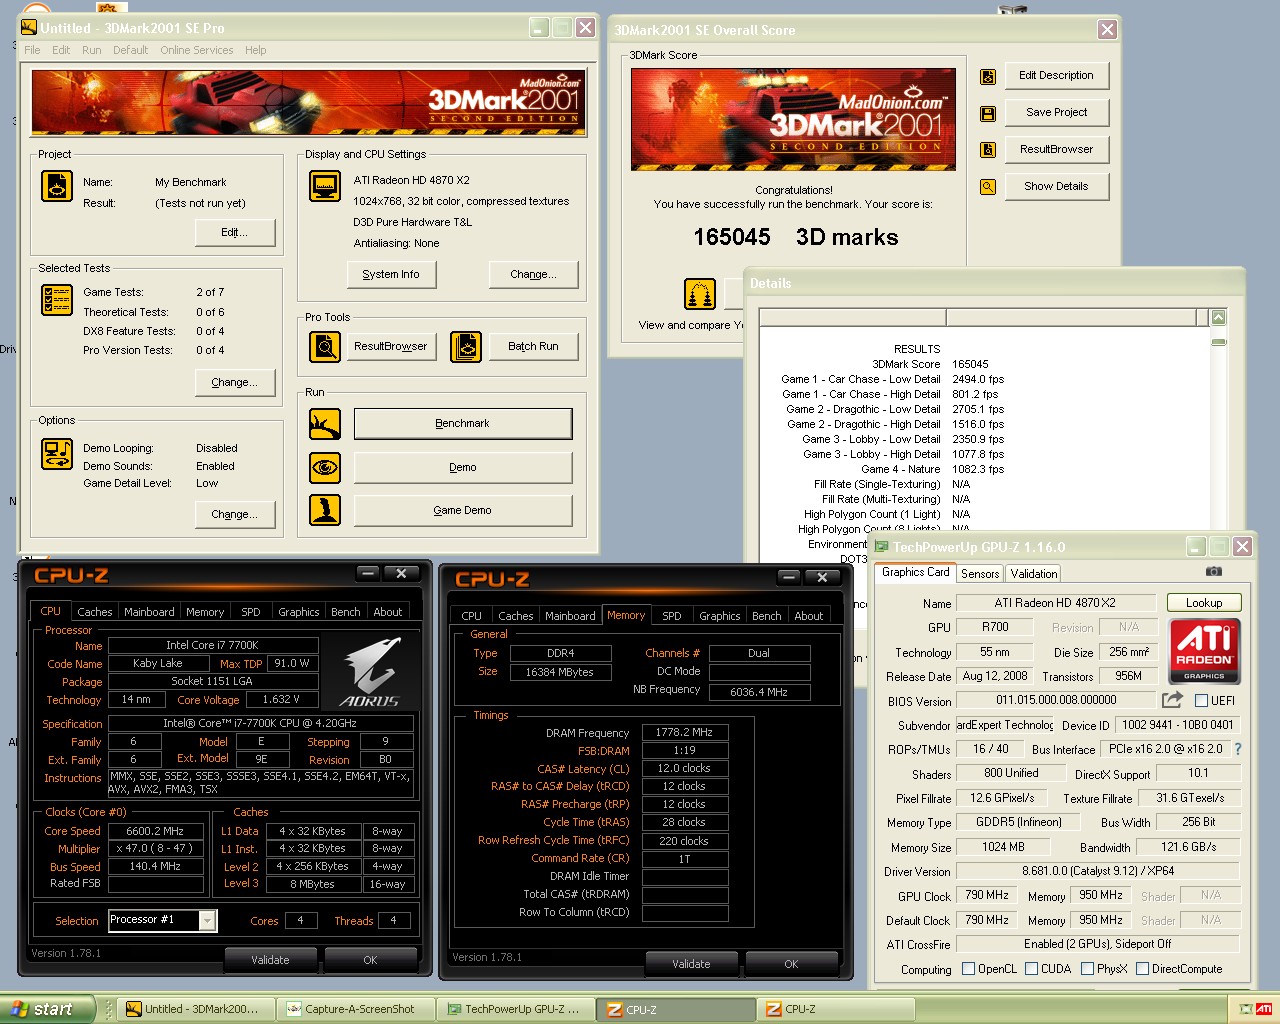This screenshot has height=1024, width=1280.
Task: Click the ATI icon in system tray
Action: 1264,1009
